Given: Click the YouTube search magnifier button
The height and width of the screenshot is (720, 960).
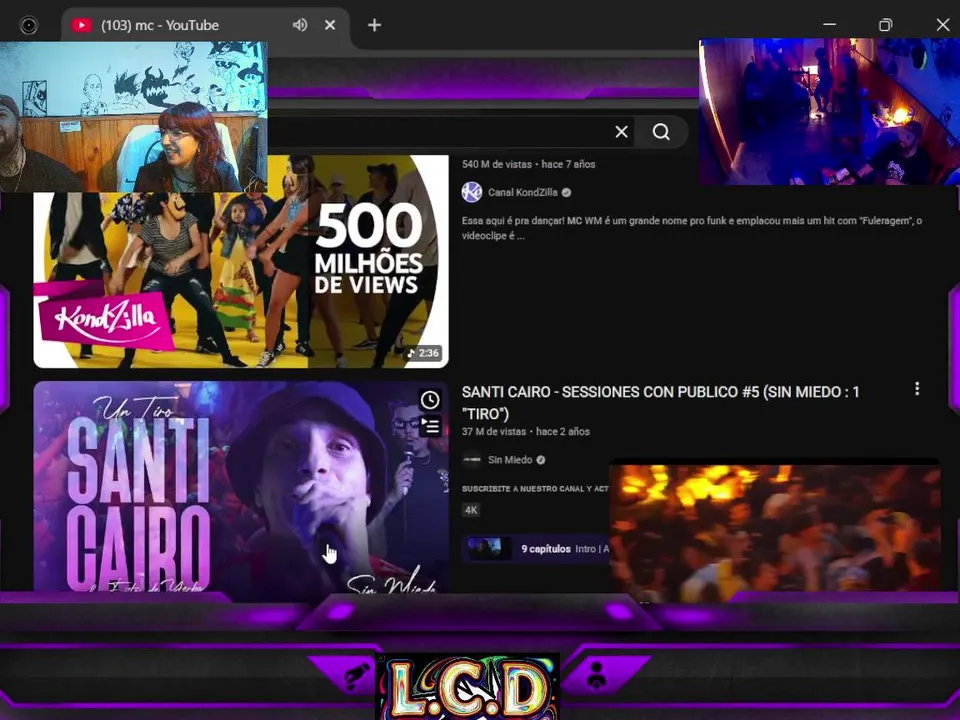Looking at the screenshot, I should tap(661, 132).
